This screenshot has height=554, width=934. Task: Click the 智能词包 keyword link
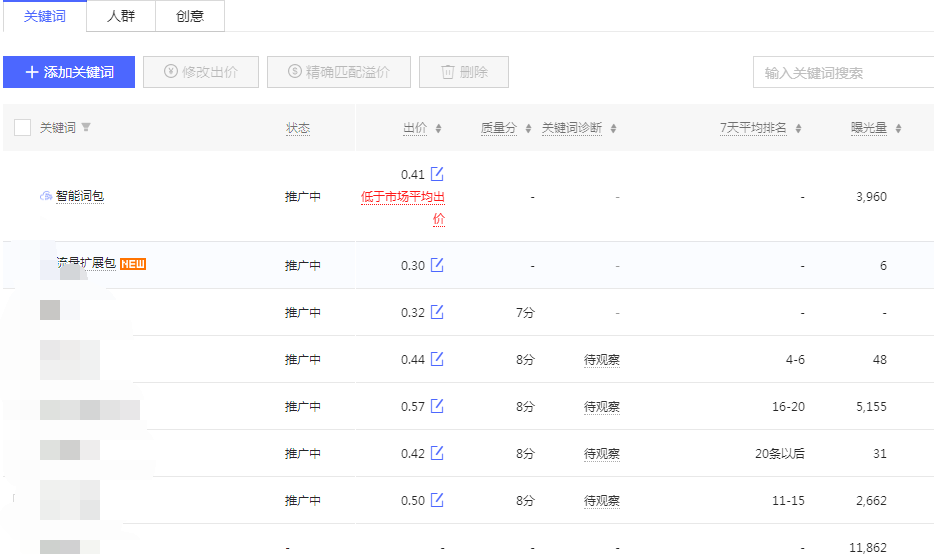(80, 196)
